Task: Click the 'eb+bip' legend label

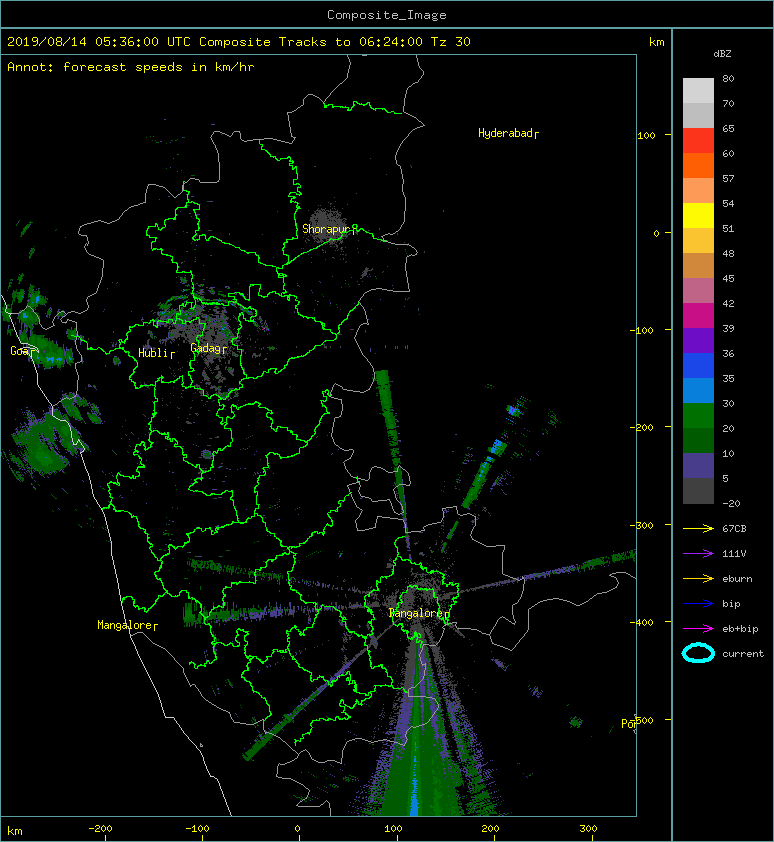Action: tap(740, 629)
